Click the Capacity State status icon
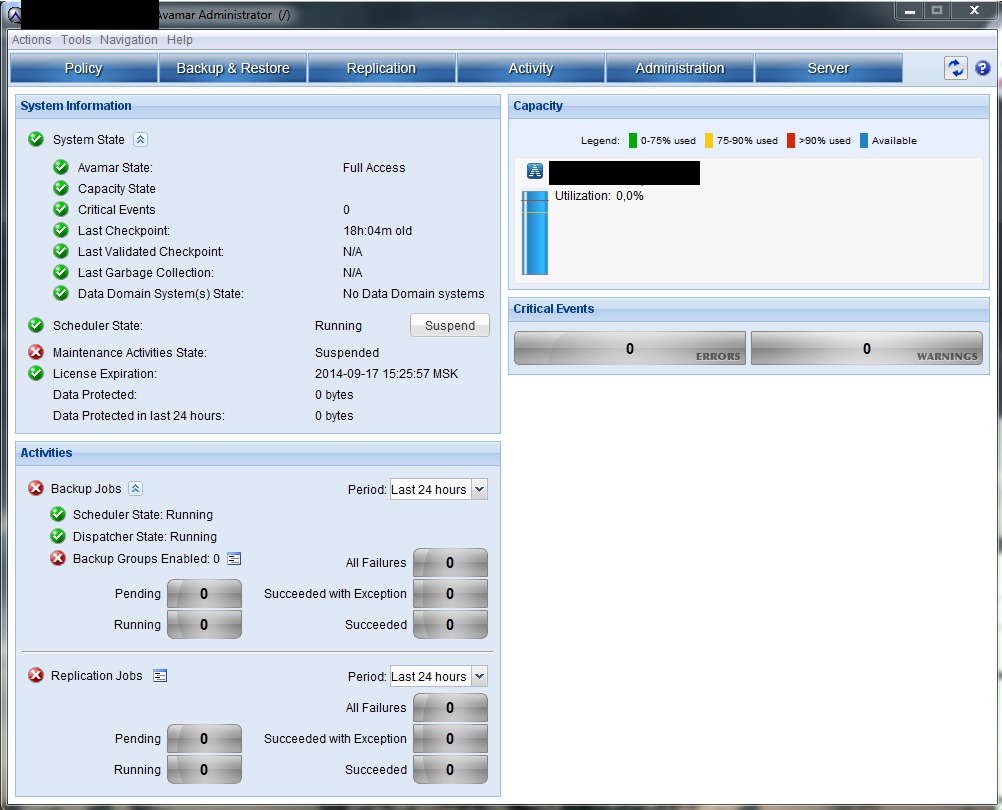This screenshot has height=810, width=1002. point(61,188)
